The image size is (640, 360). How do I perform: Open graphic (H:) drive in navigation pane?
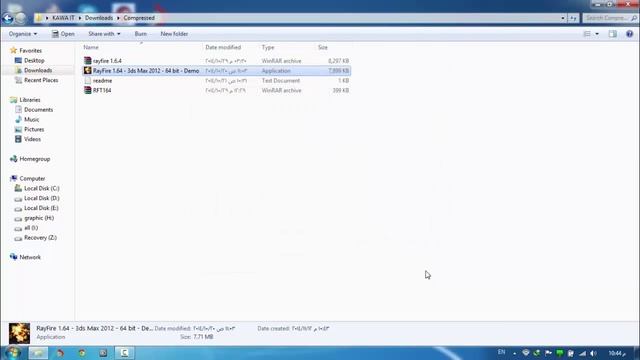[39, 218]
